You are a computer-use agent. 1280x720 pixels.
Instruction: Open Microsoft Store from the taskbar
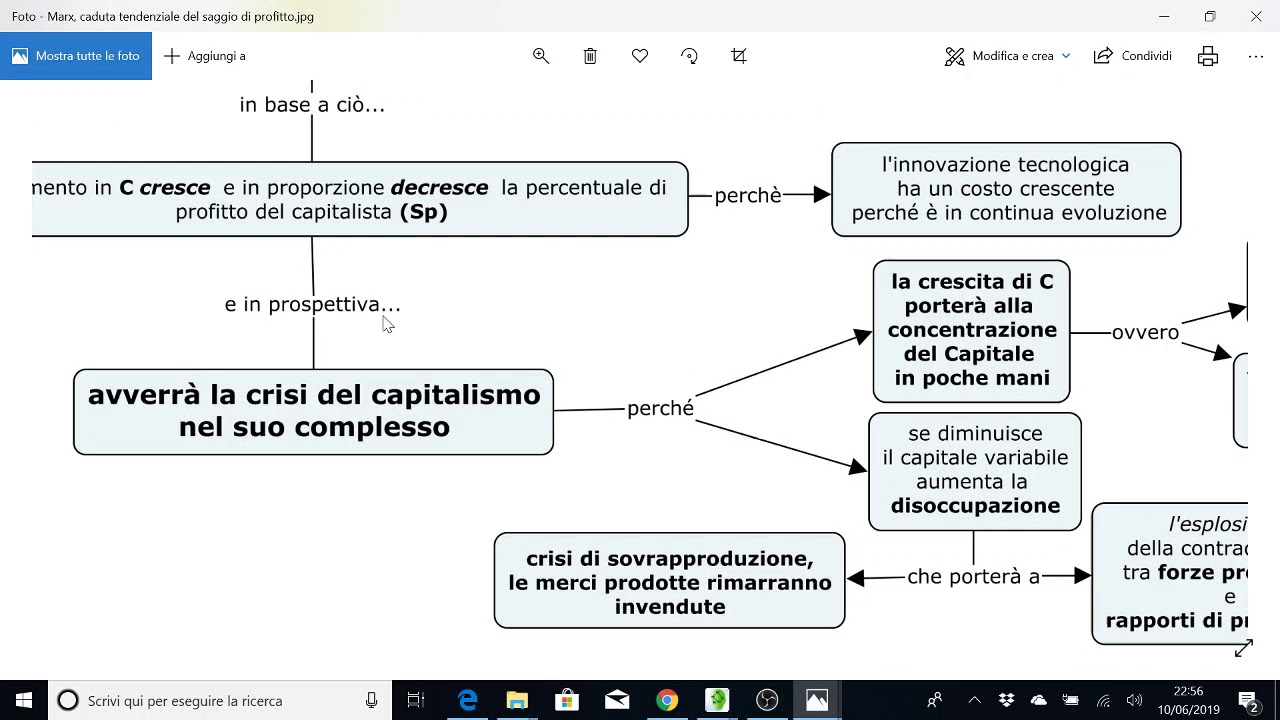click(567, 700)
